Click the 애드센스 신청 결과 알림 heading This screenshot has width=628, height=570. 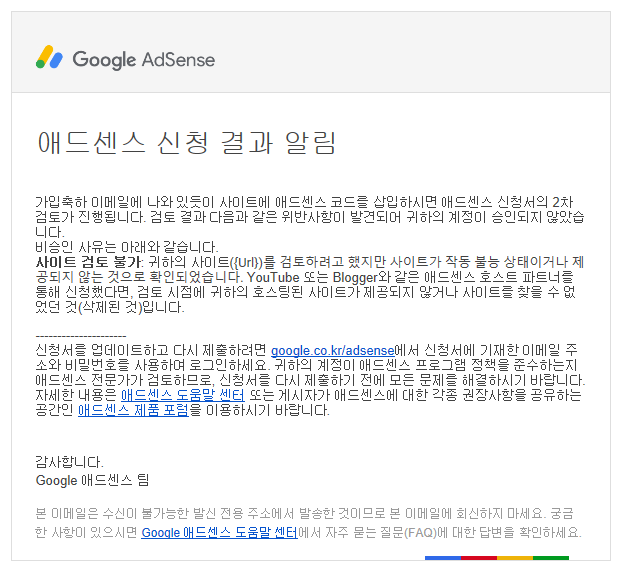coord(187,143)
